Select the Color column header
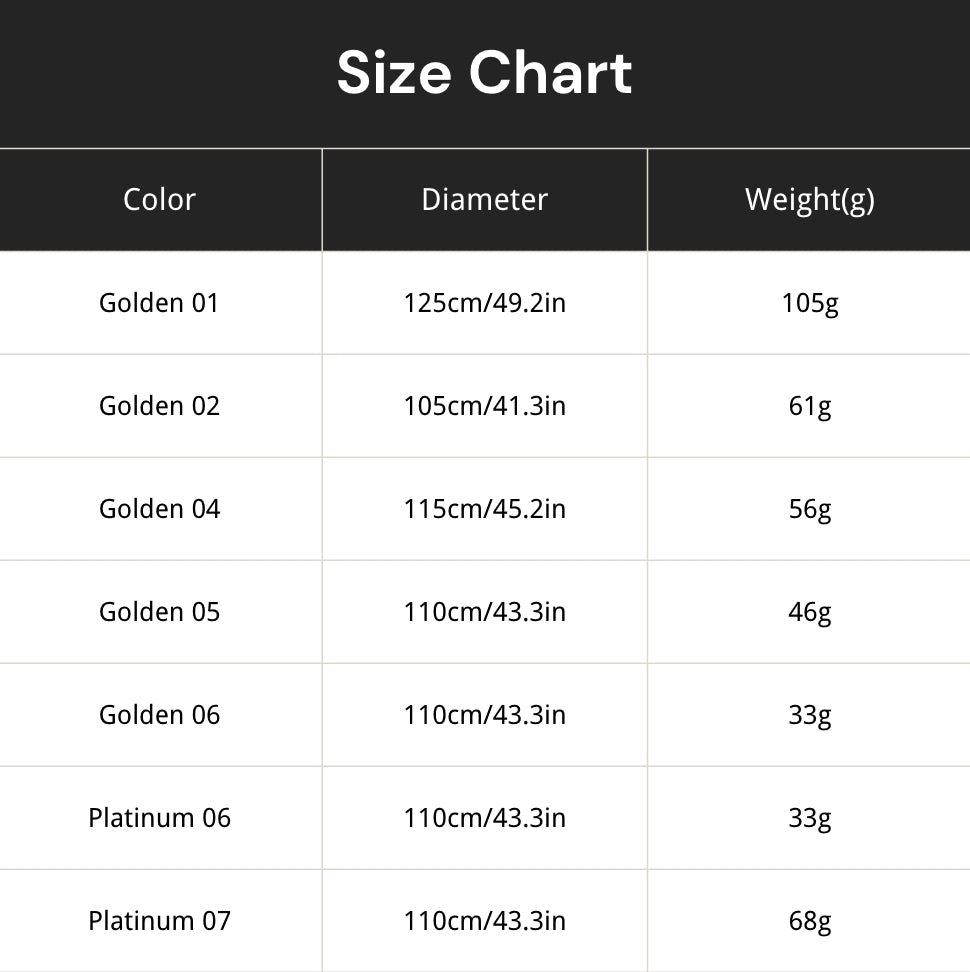 159,200
